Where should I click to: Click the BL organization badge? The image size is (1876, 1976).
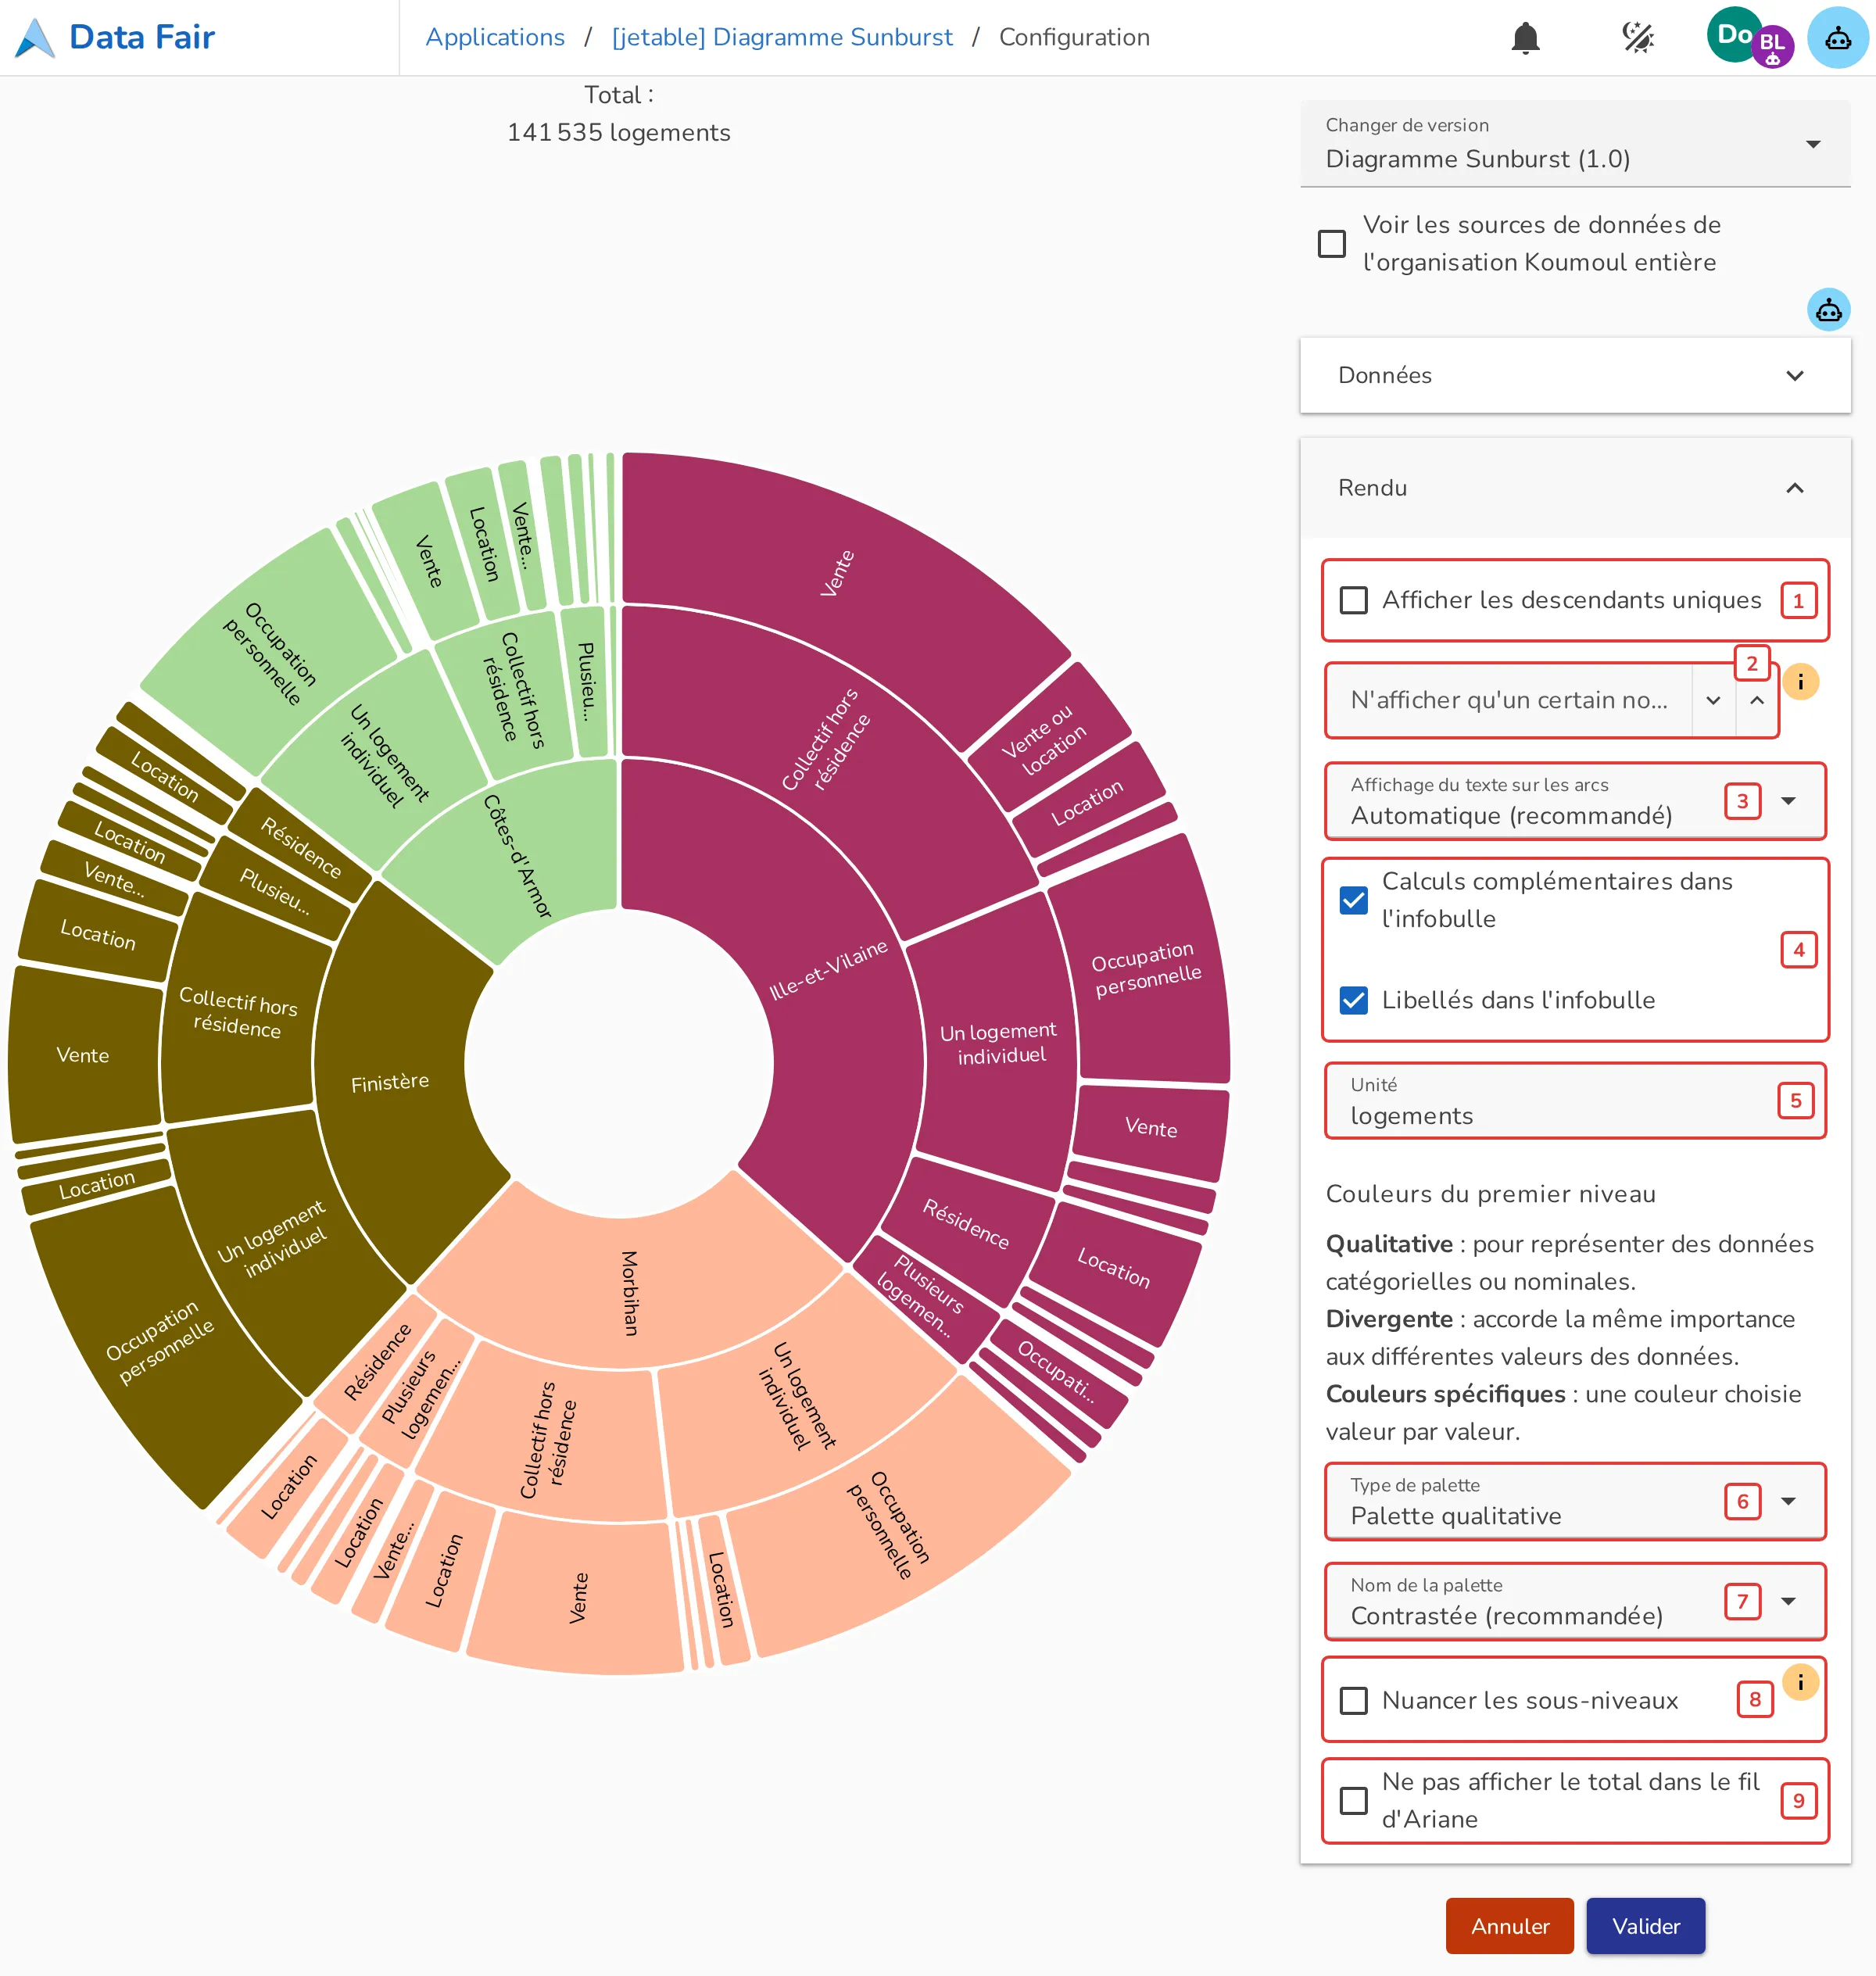[x=1772, y=46]
